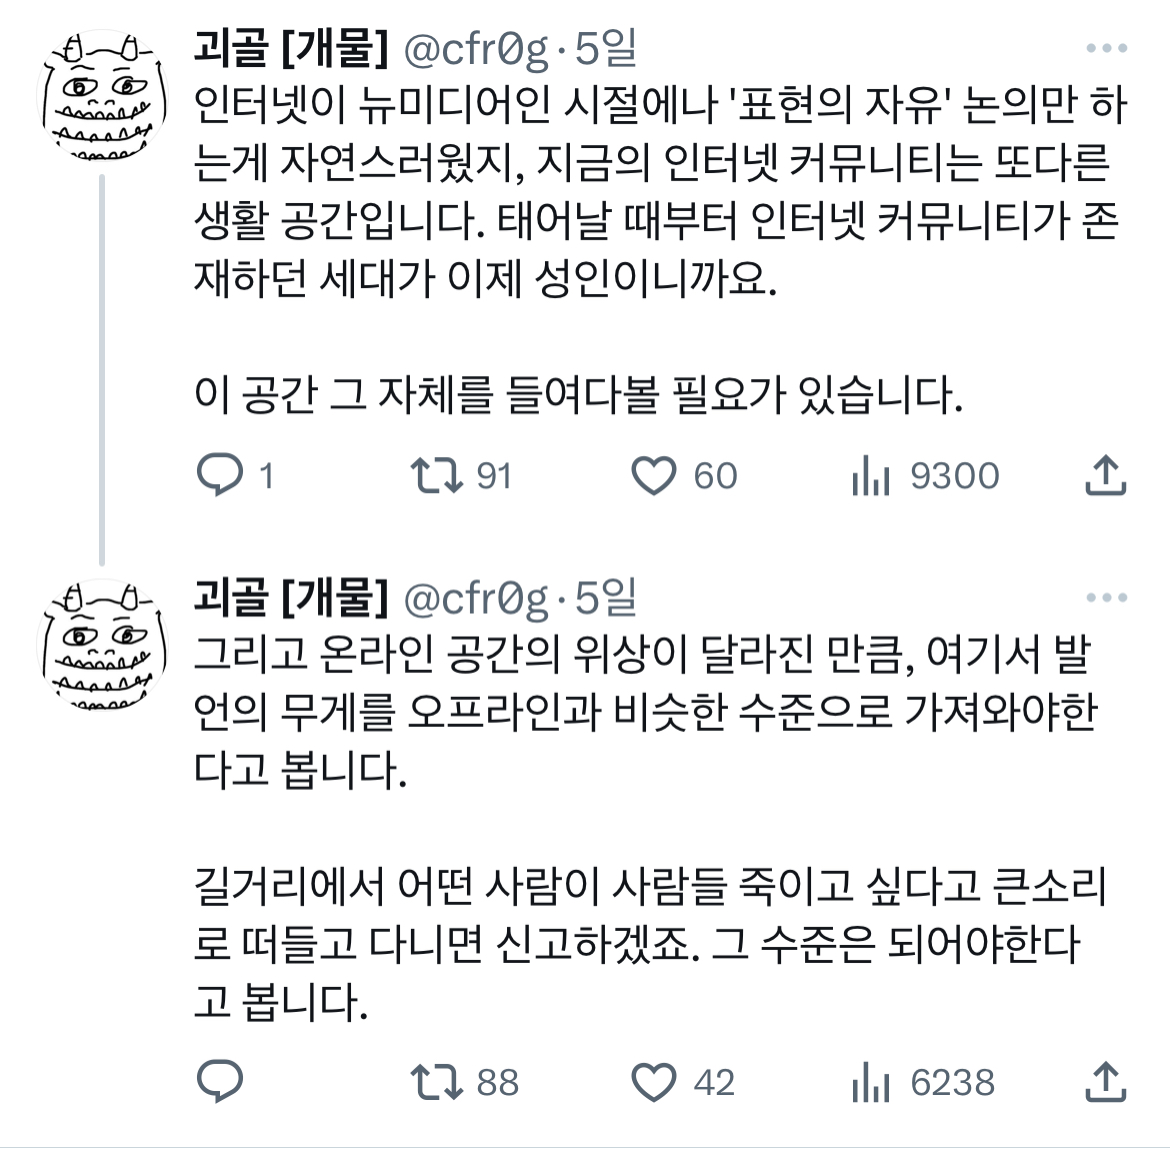Share the second tweet
Viewport: 1170px width, 1150px height.
pos(1105,1082)
